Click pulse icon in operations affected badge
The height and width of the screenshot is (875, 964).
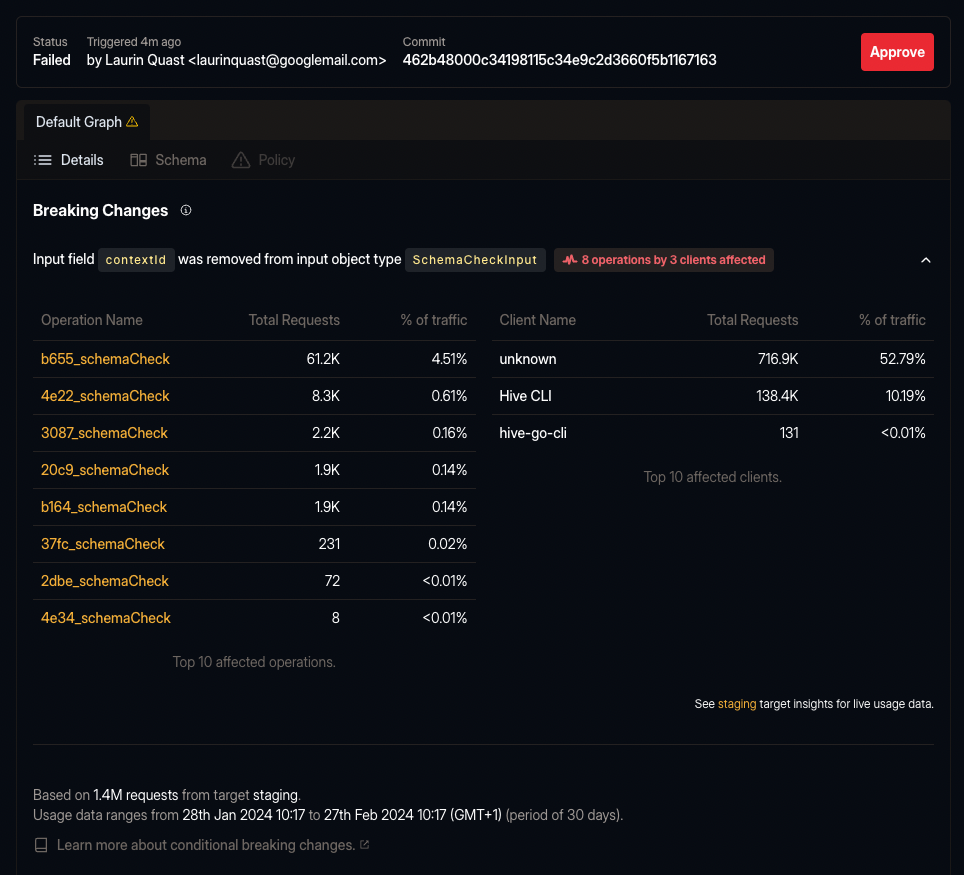click(570, 259)
